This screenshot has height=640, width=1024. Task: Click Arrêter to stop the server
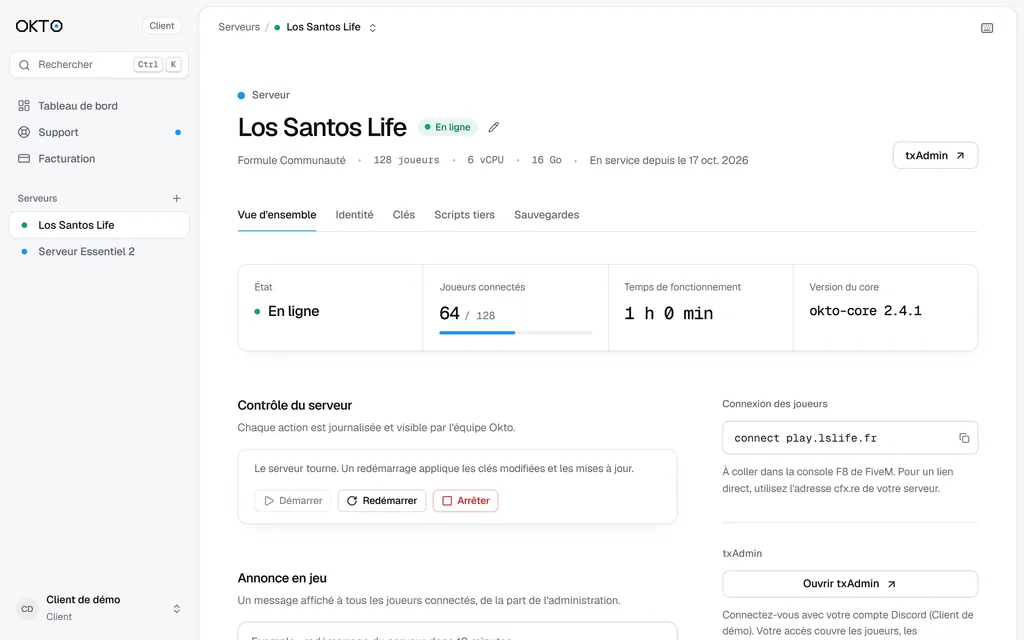466,501
